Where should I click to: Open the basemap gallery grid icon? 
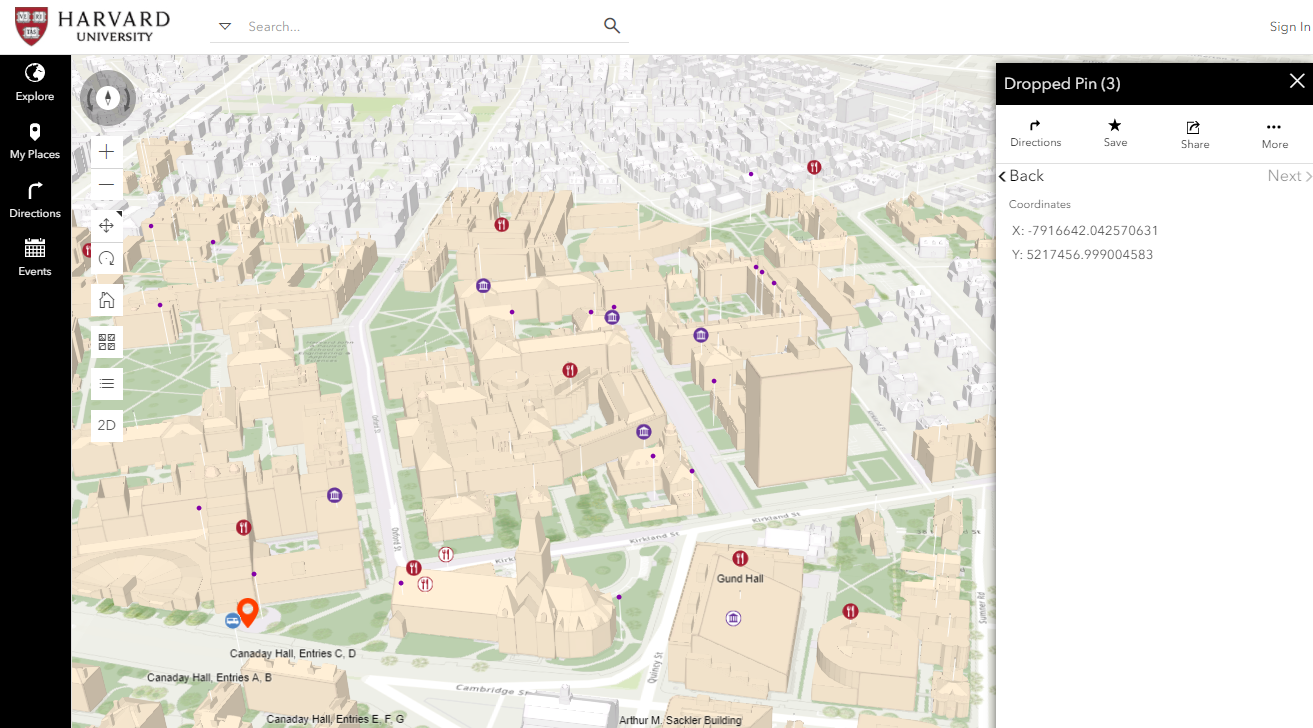106,341
